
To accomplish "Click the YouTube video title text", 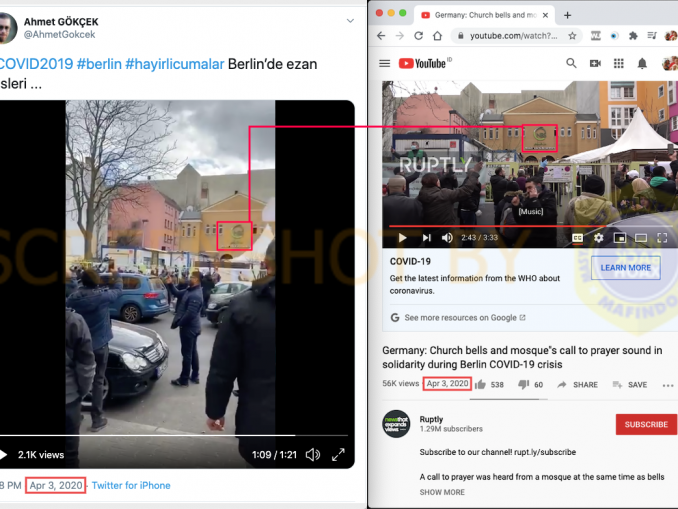I will pos(522,357).
